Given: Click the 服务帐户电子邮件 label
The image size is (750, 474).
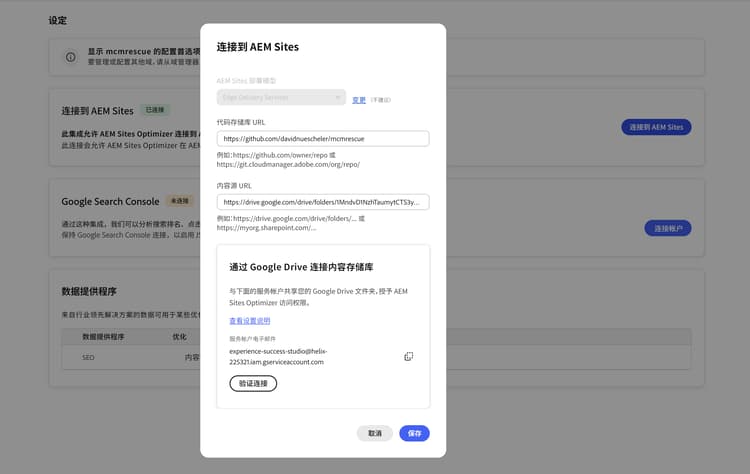Looking at the screenshot, I should tap(252, 339).
